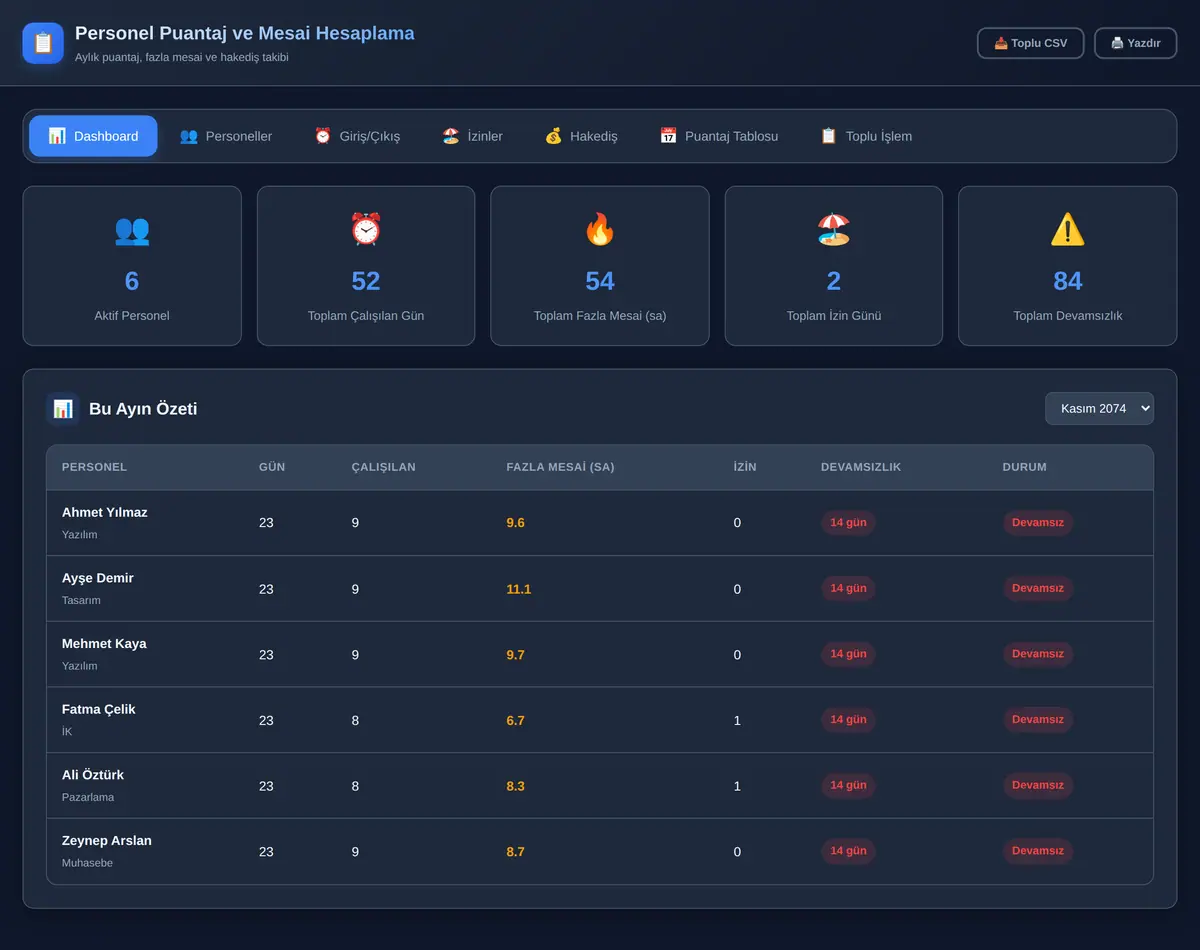Open the Hakediş tab
Image resolution: width=1200 pixels, height=950 pixels.
pos(581,136)
